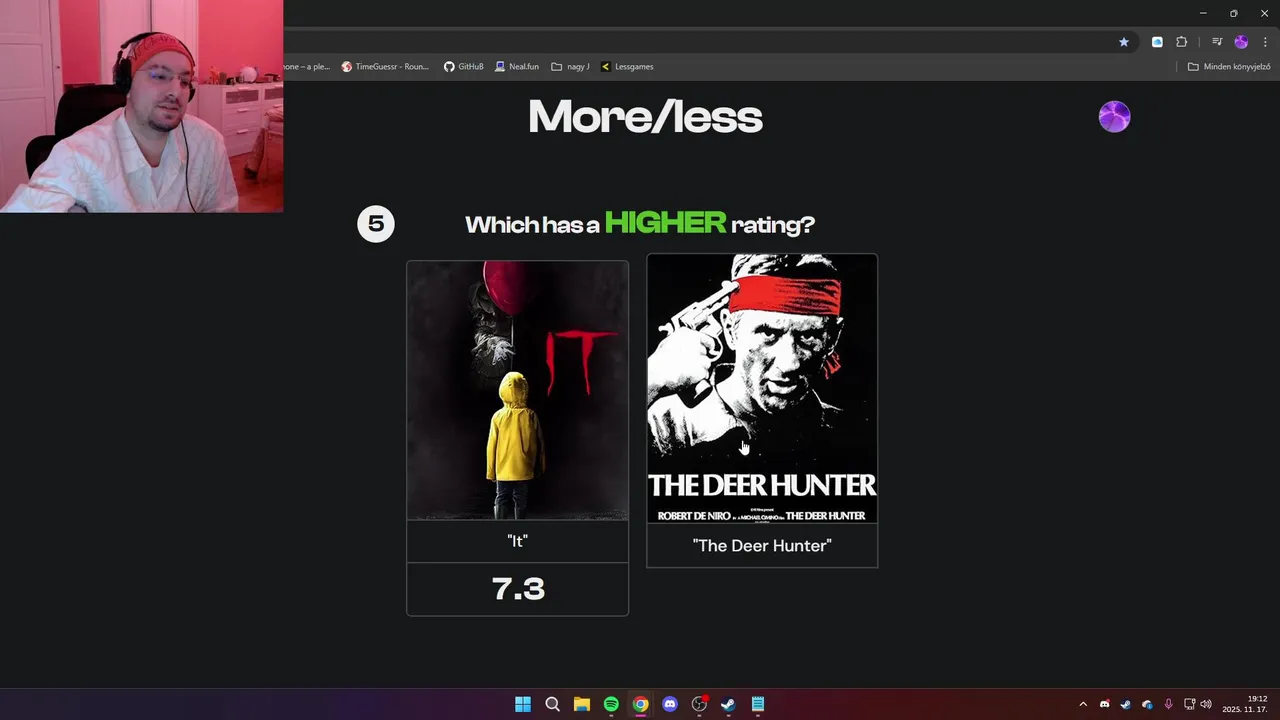
Task: Open the TimeGuessr bookmark
Action: coord(385,67)
